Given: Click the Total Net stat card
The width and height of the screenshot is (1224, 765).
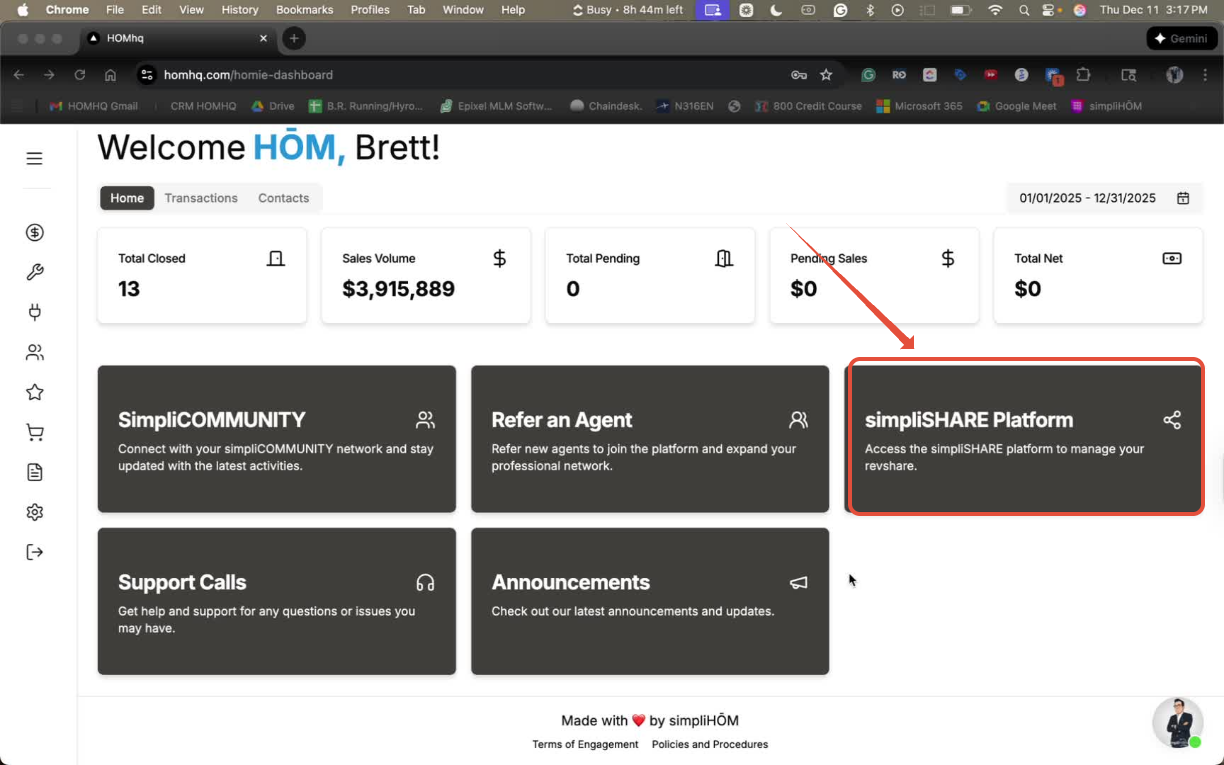Looking at the screenshot, I should 1098,275.
